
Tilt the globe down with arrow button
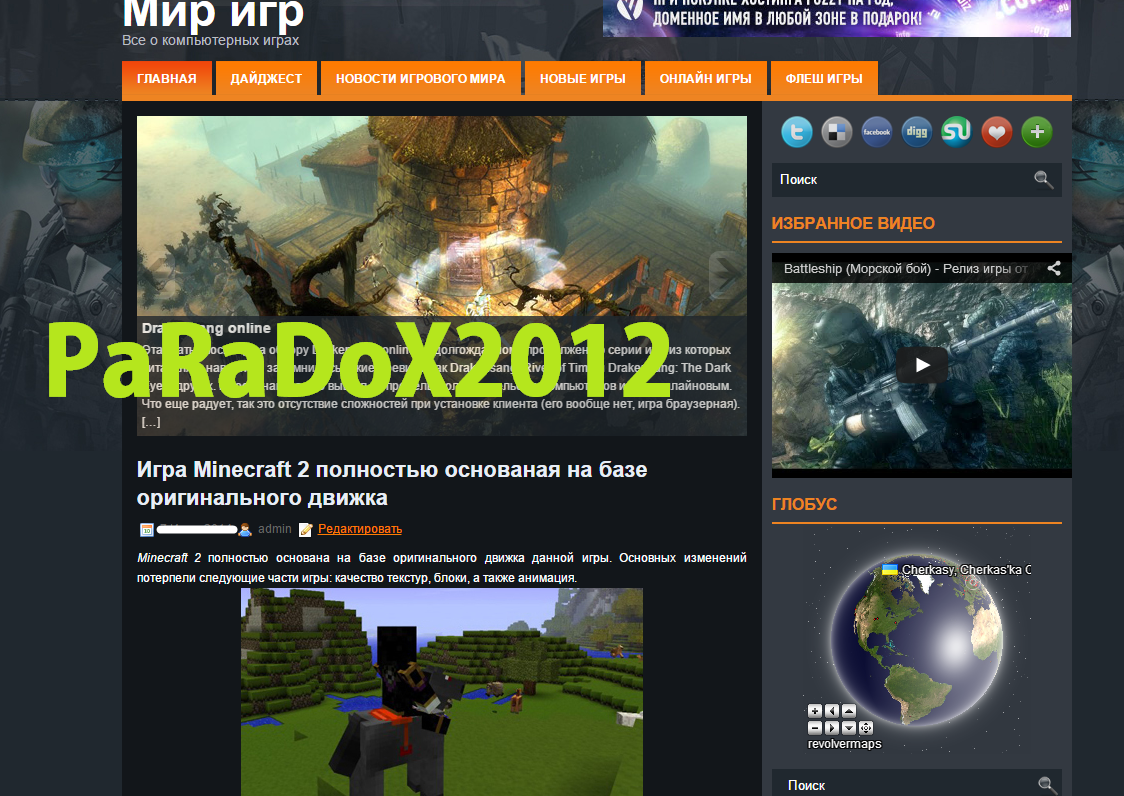pos(849,727)
